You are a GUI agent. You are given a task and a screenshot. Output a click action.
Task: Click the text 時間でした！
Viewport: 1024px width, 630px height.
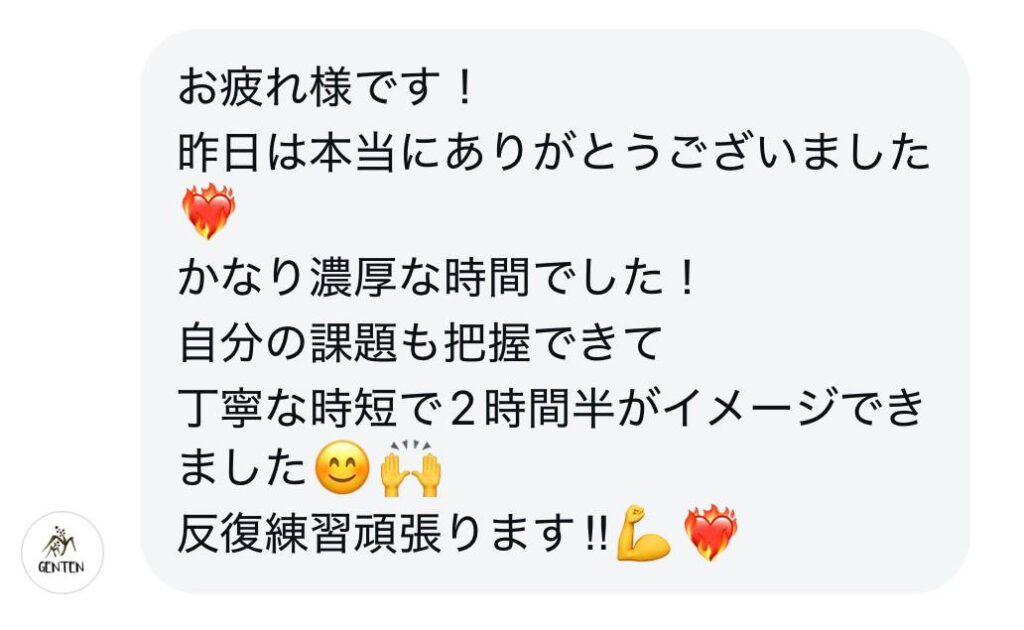point(570,277)
